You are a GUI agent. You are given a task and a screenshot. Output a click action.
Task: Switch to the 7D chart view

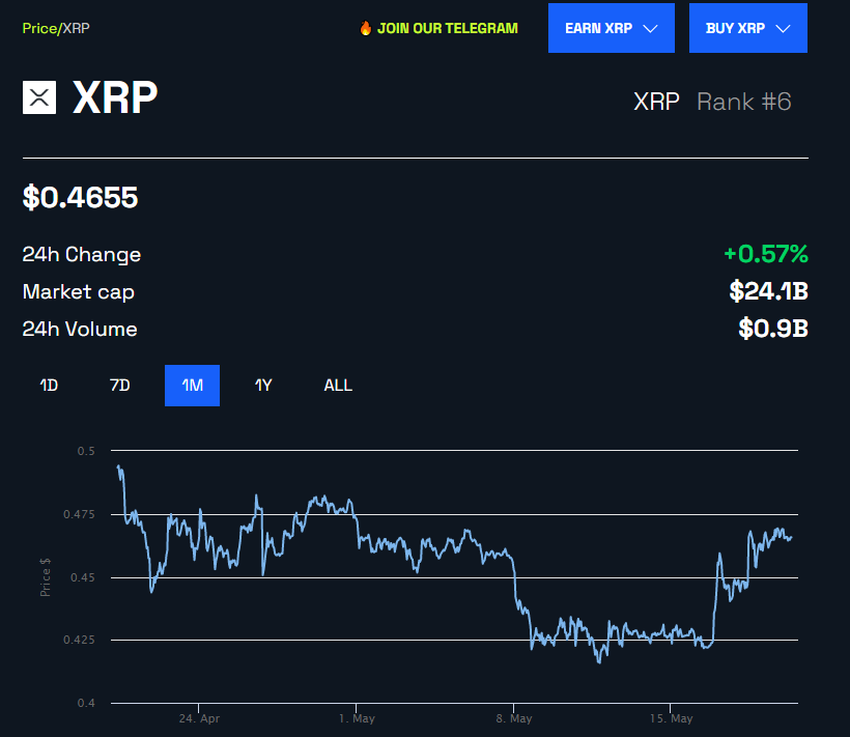pos(120,385)
